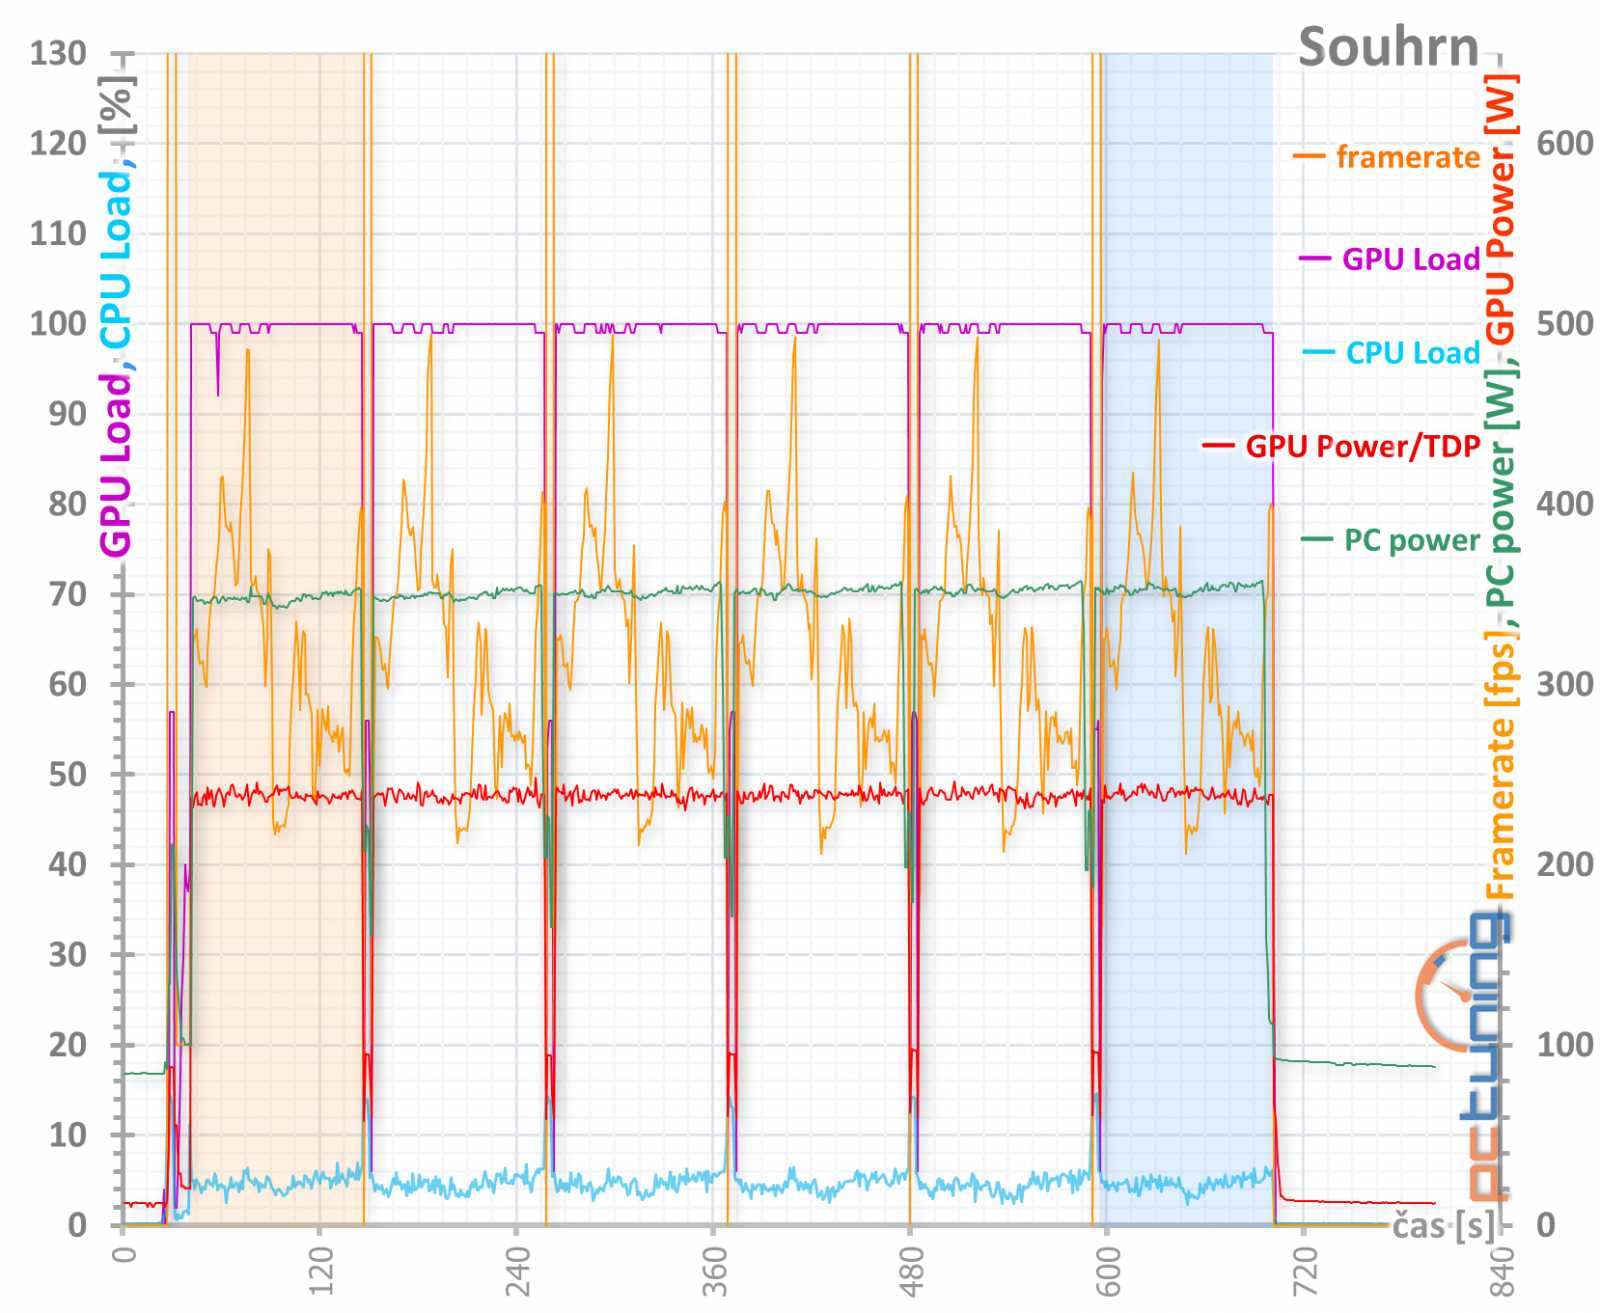
Task: Click the right axis value 200
Action: tap(1565, 864)
